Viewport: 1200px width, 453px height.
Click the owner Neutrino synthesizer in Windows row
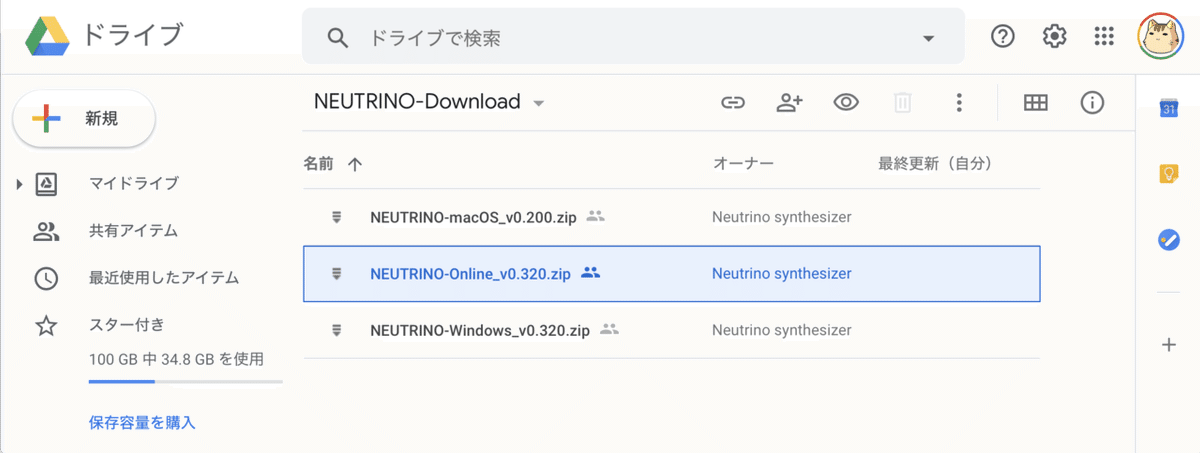pyautogui.click(x=782, y=330)
